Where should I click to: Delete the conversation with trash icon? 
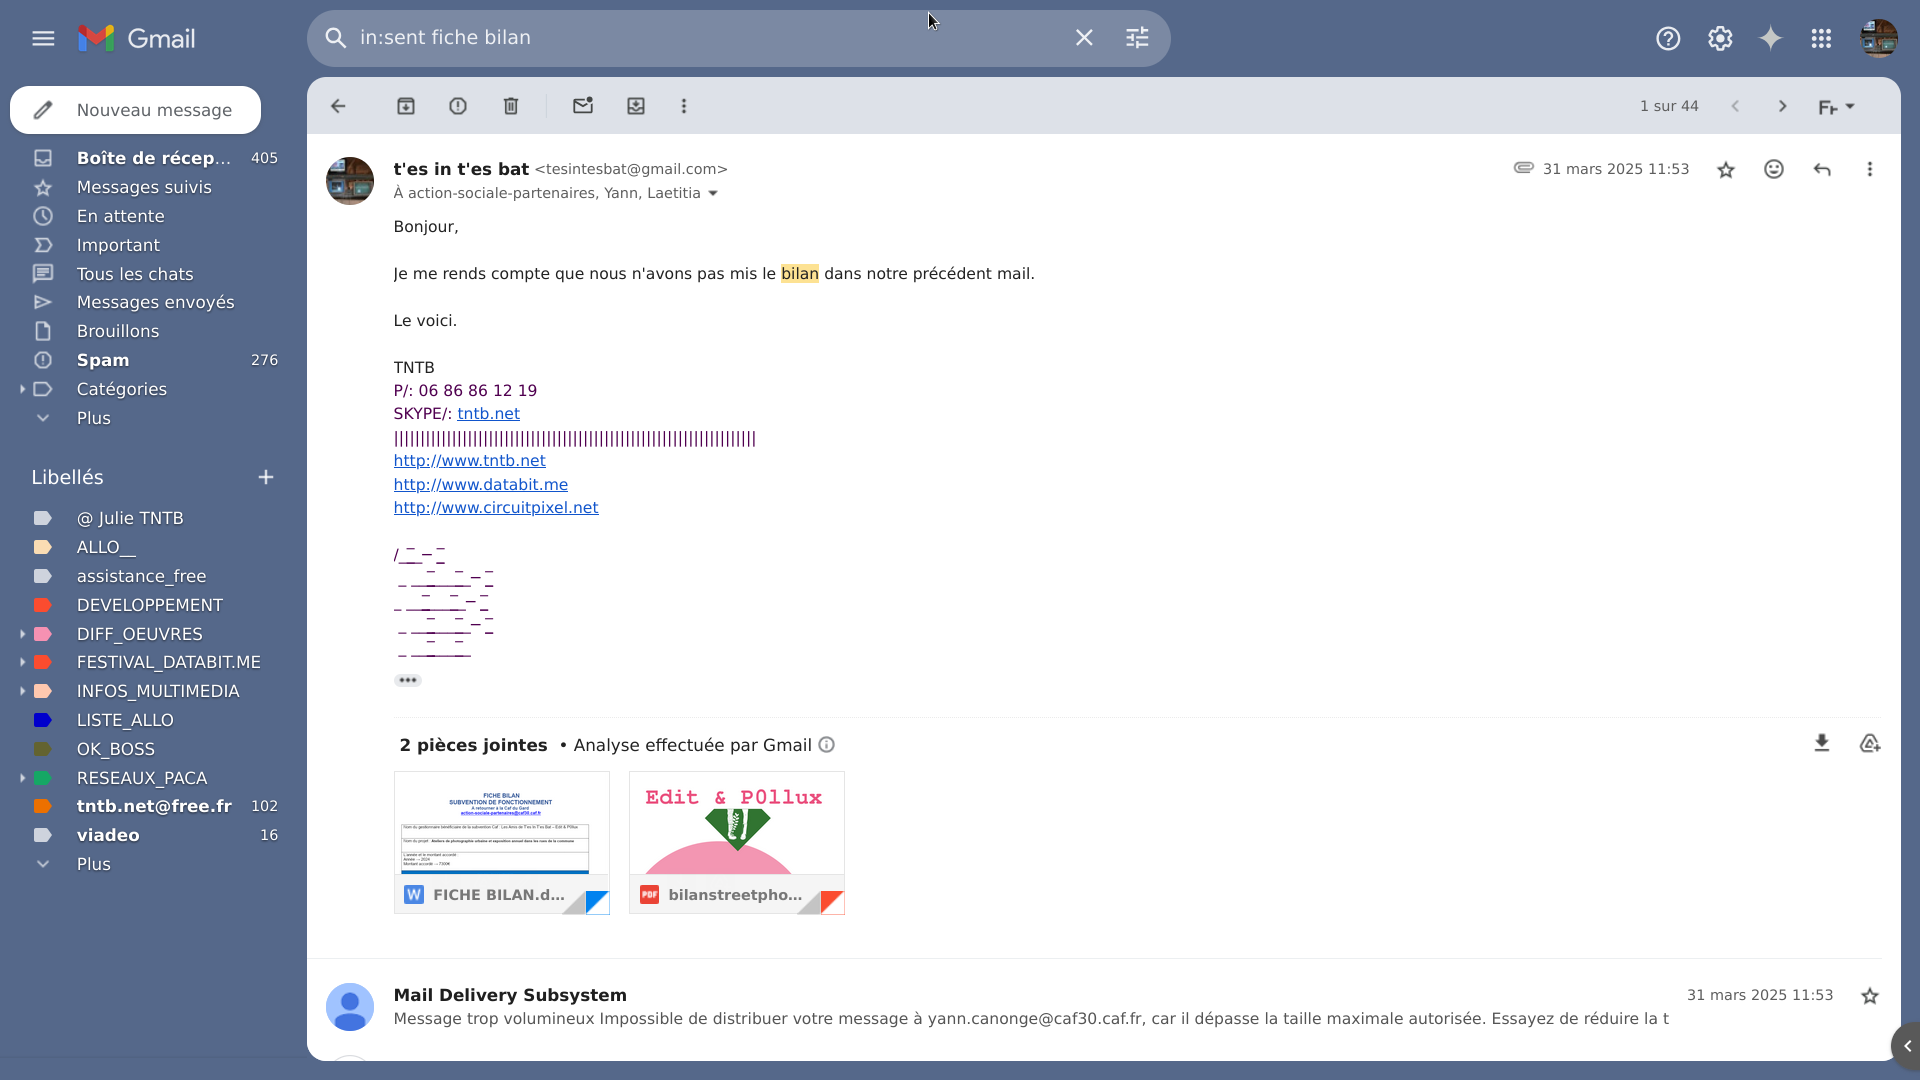pyautogui.click(x=511, y=106)
